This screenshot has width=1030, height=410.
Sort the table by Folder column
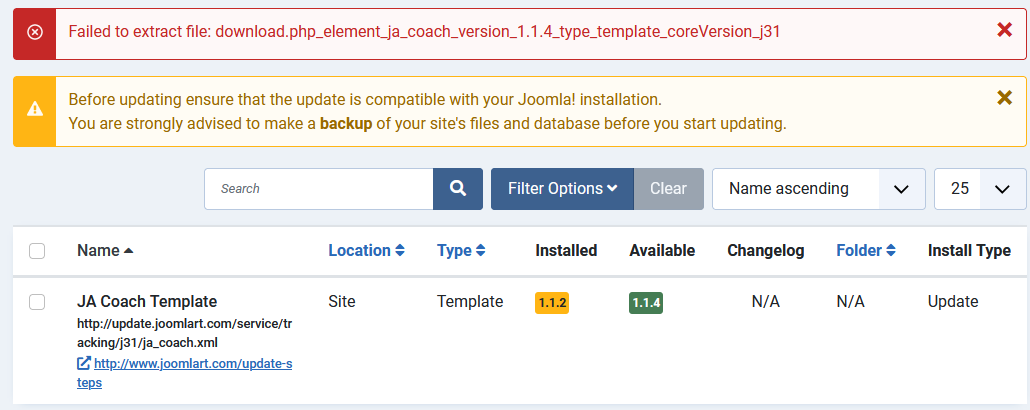[x=866, y=251]
